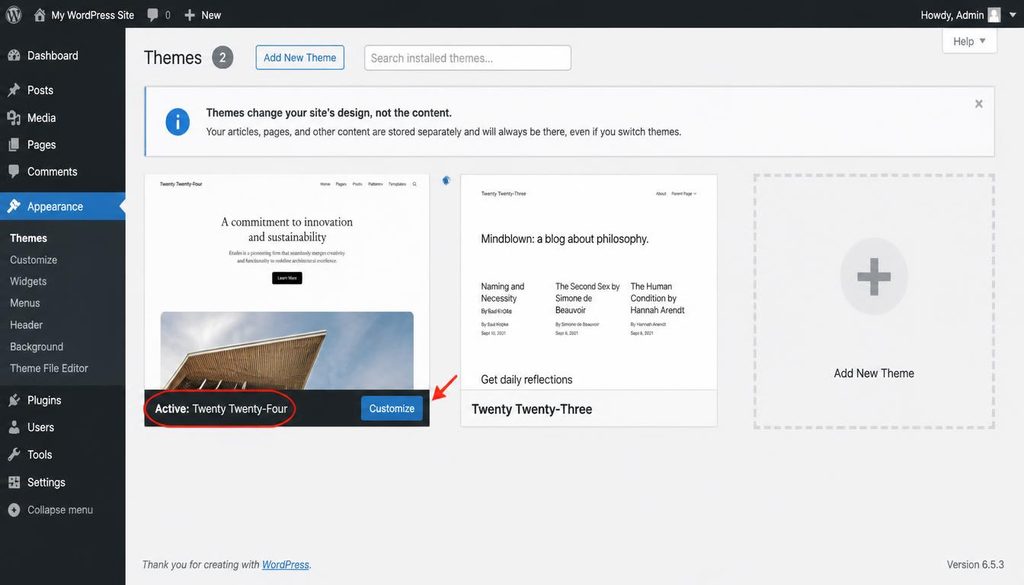The height and width of the screenshot is (585, 1024).
Task: Click the large plus icon for new theme
Action: tap(874, 276)
